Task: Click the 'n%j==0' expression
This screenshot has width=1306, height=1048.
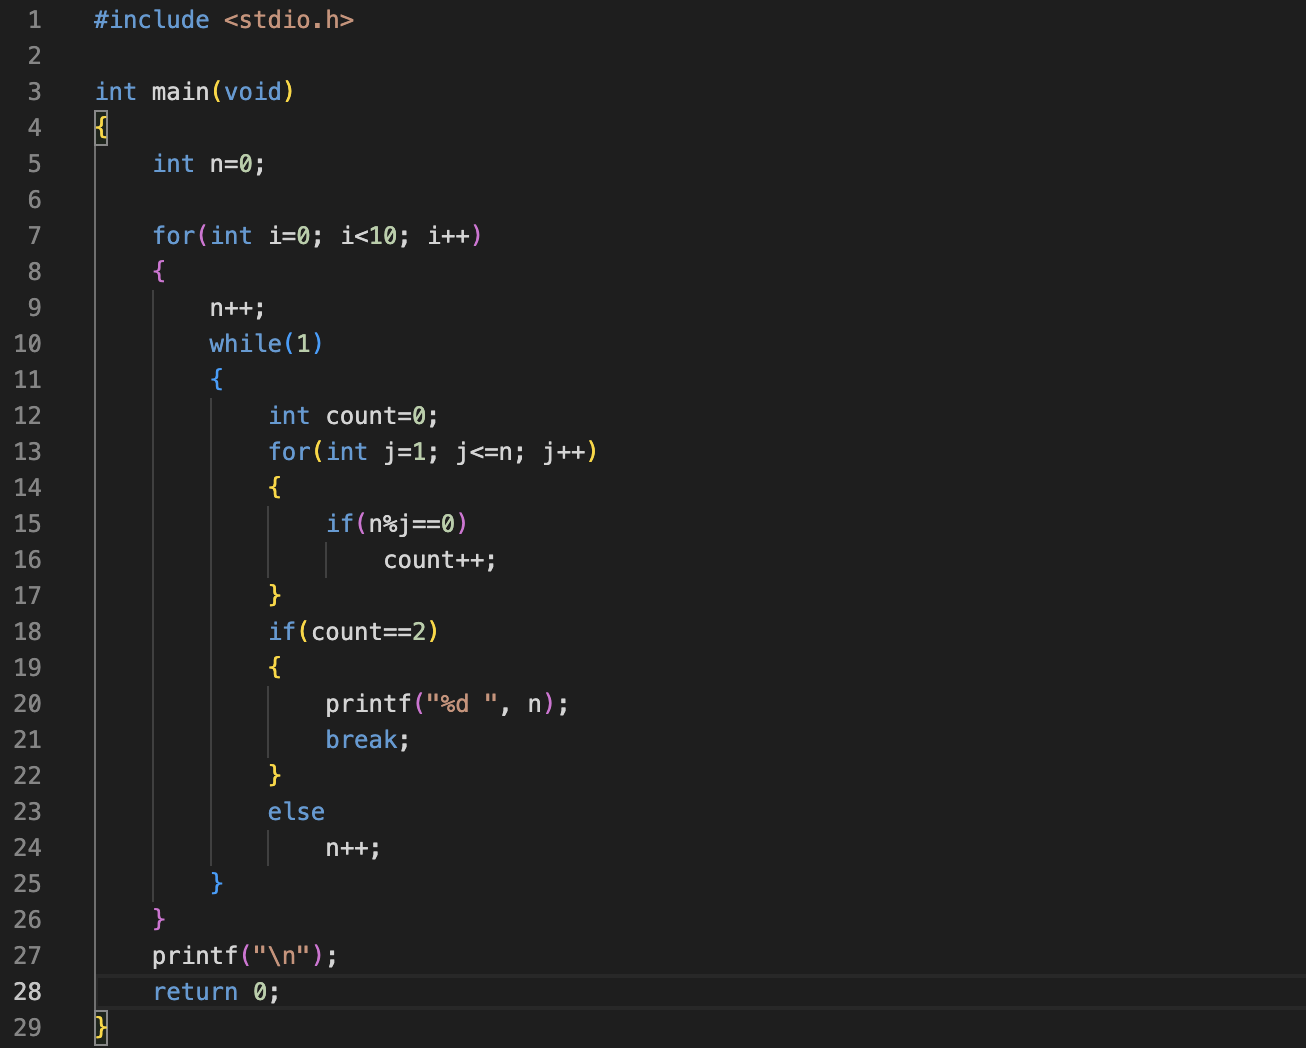Action: click(x=412, y=524)
